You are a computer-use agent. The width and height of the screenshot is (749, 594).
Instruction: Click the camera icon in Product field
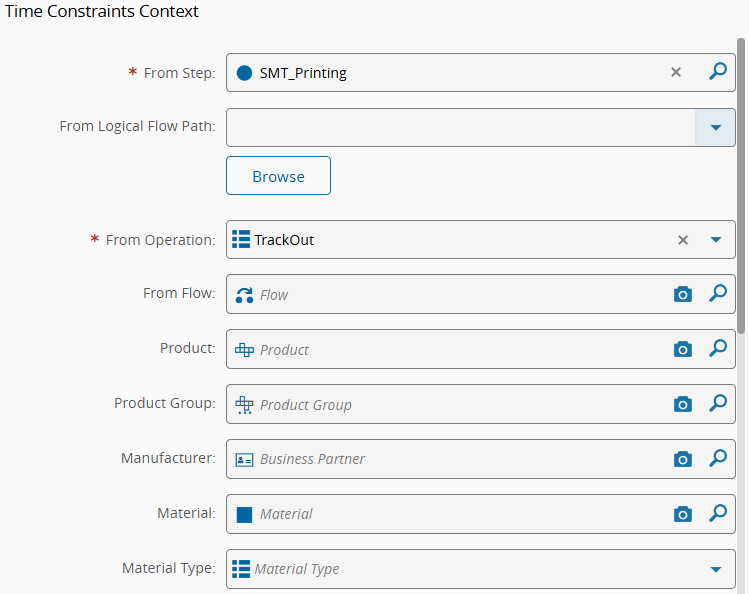[683, 350]
